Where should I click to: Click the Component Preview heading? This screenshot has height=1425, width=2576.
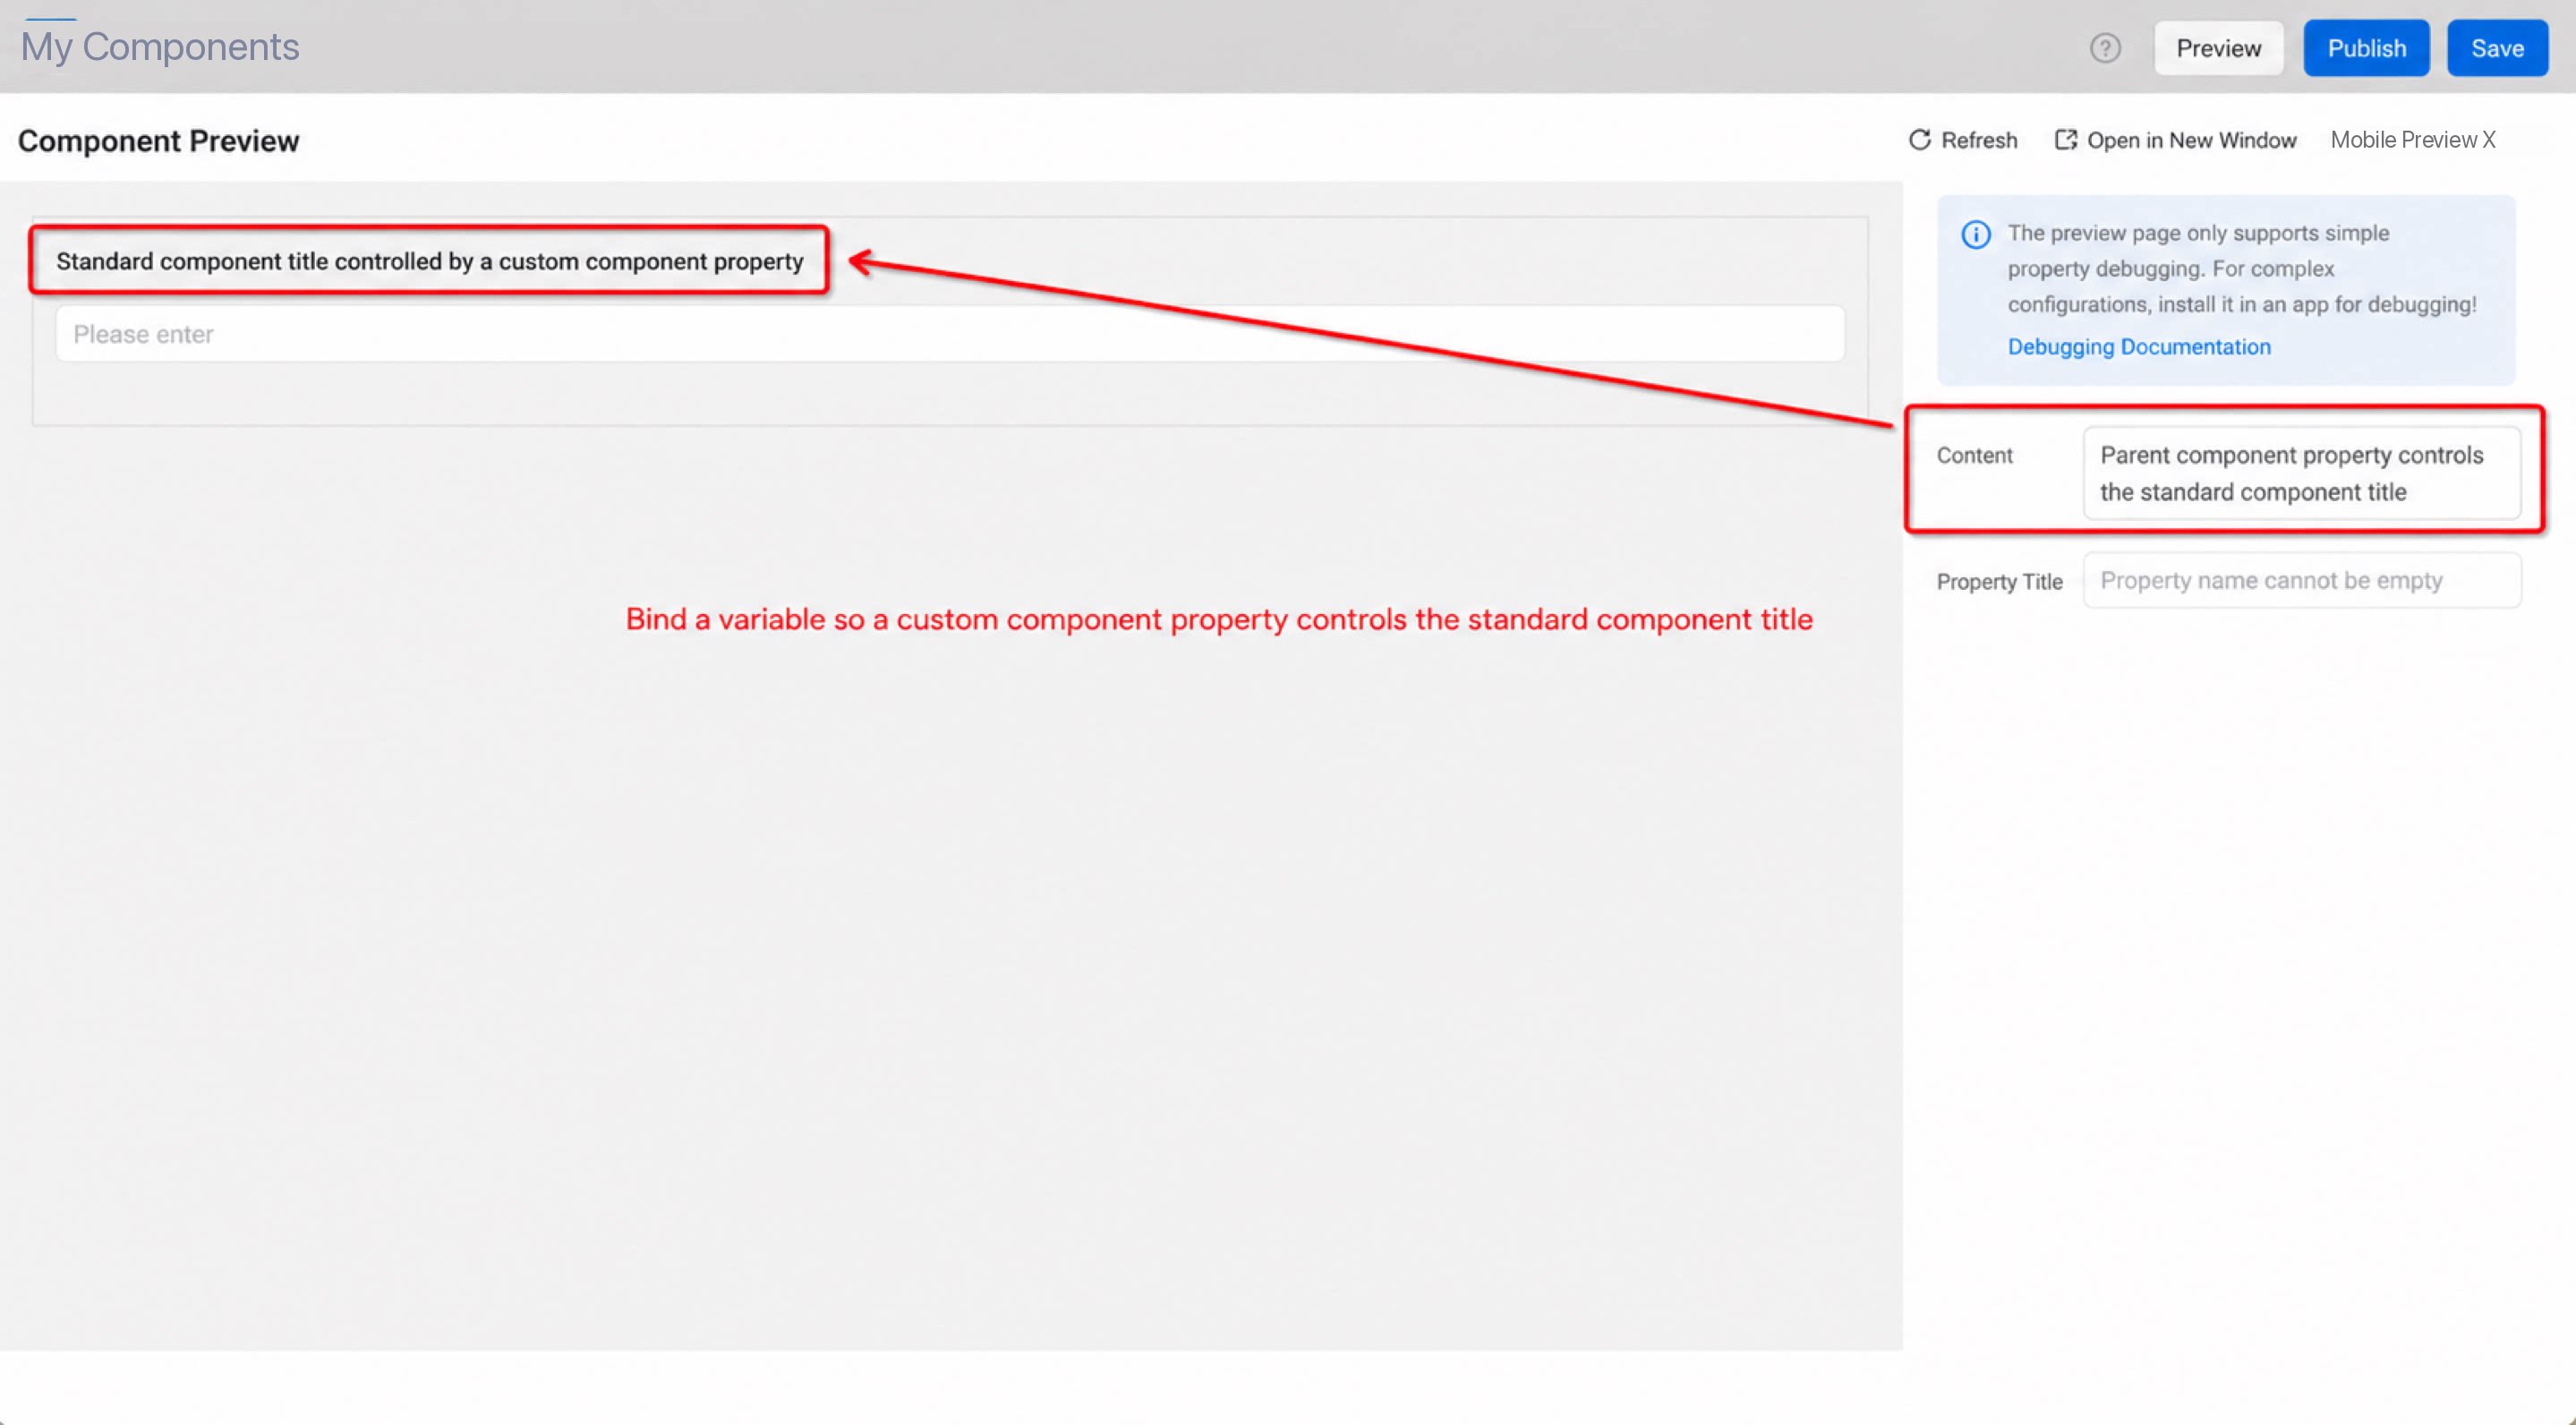[x=158, y=141]
